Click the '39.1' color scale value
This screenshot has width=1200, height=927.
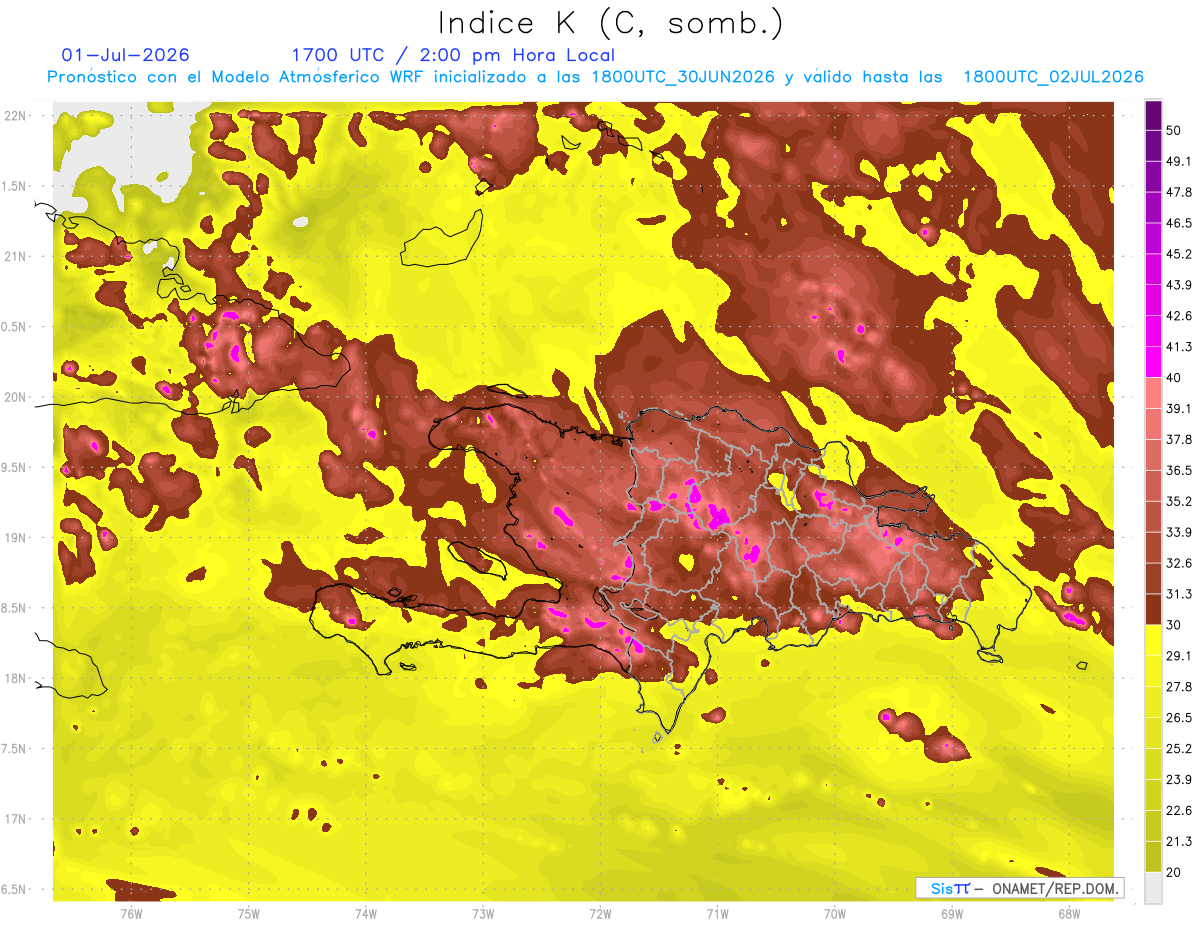click(1178, 408)
